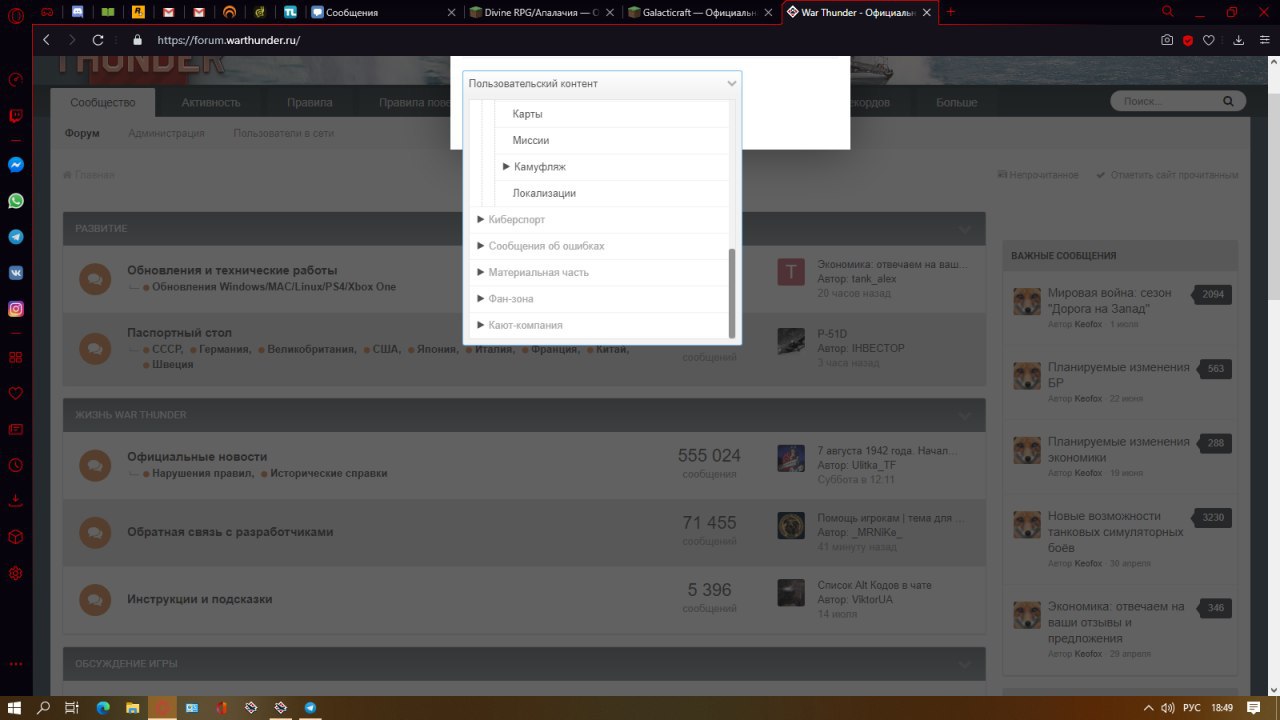Click the address bar URL

229,40
